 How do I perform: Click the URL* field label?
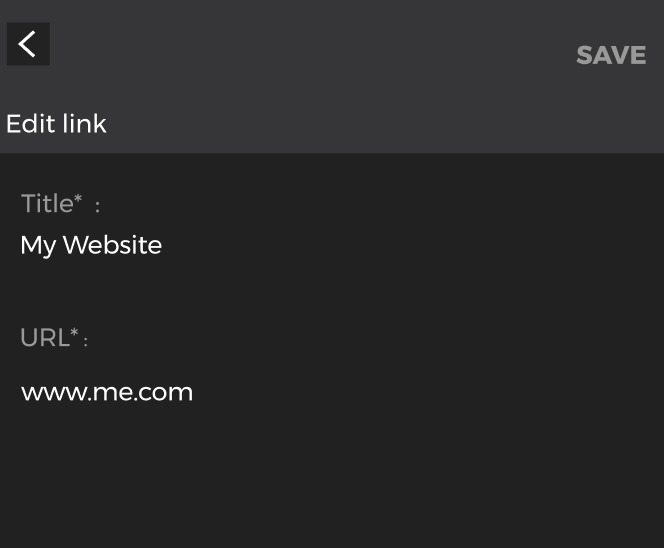pyautogui.click(x=54, y=338)
